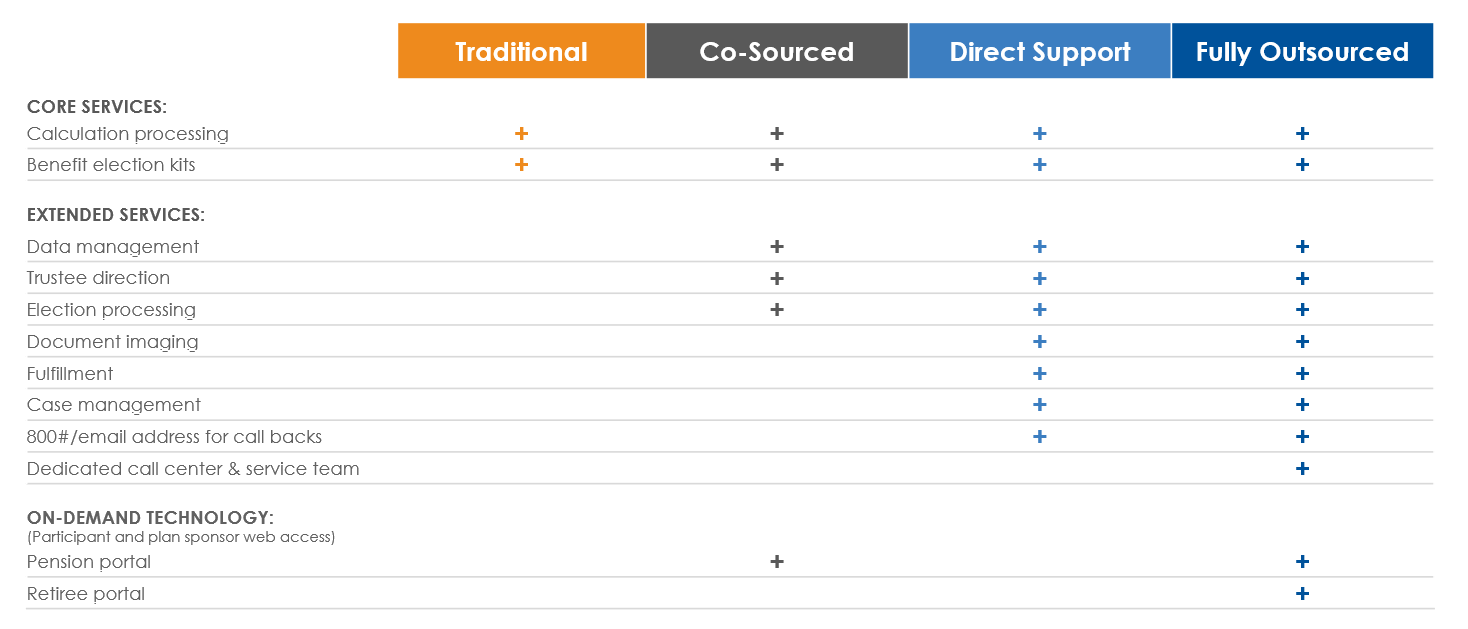Click the Election processing row label
The height and width of the screenshot is (629, 1468).
[111, 310]
